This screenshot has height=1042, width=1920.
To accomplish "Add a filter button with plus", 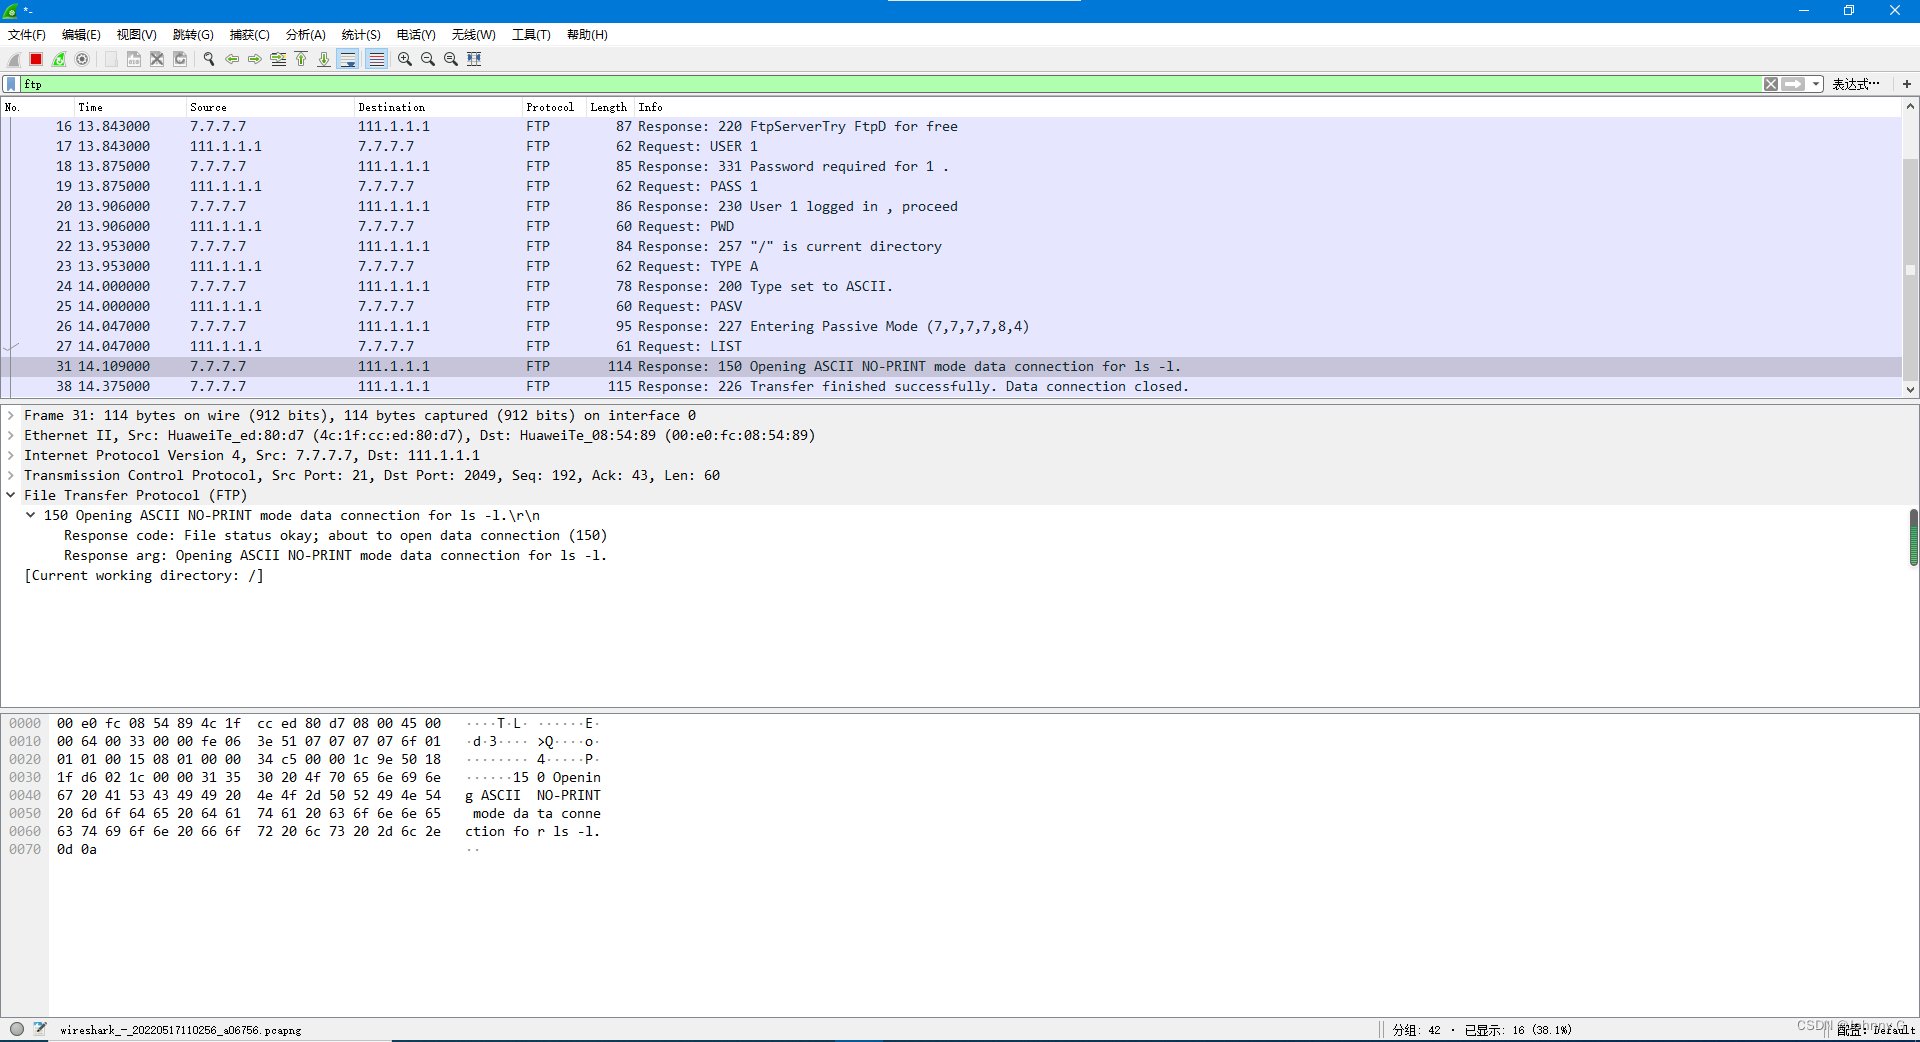I will coord(1906,84).
